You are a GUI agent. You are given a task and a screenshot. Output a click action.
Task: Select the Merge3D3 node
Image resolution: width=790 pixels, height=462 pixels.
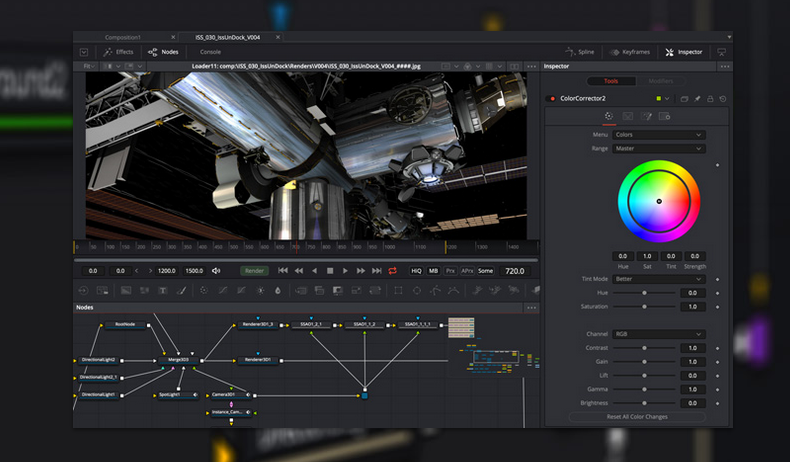[x=178, y=360]
